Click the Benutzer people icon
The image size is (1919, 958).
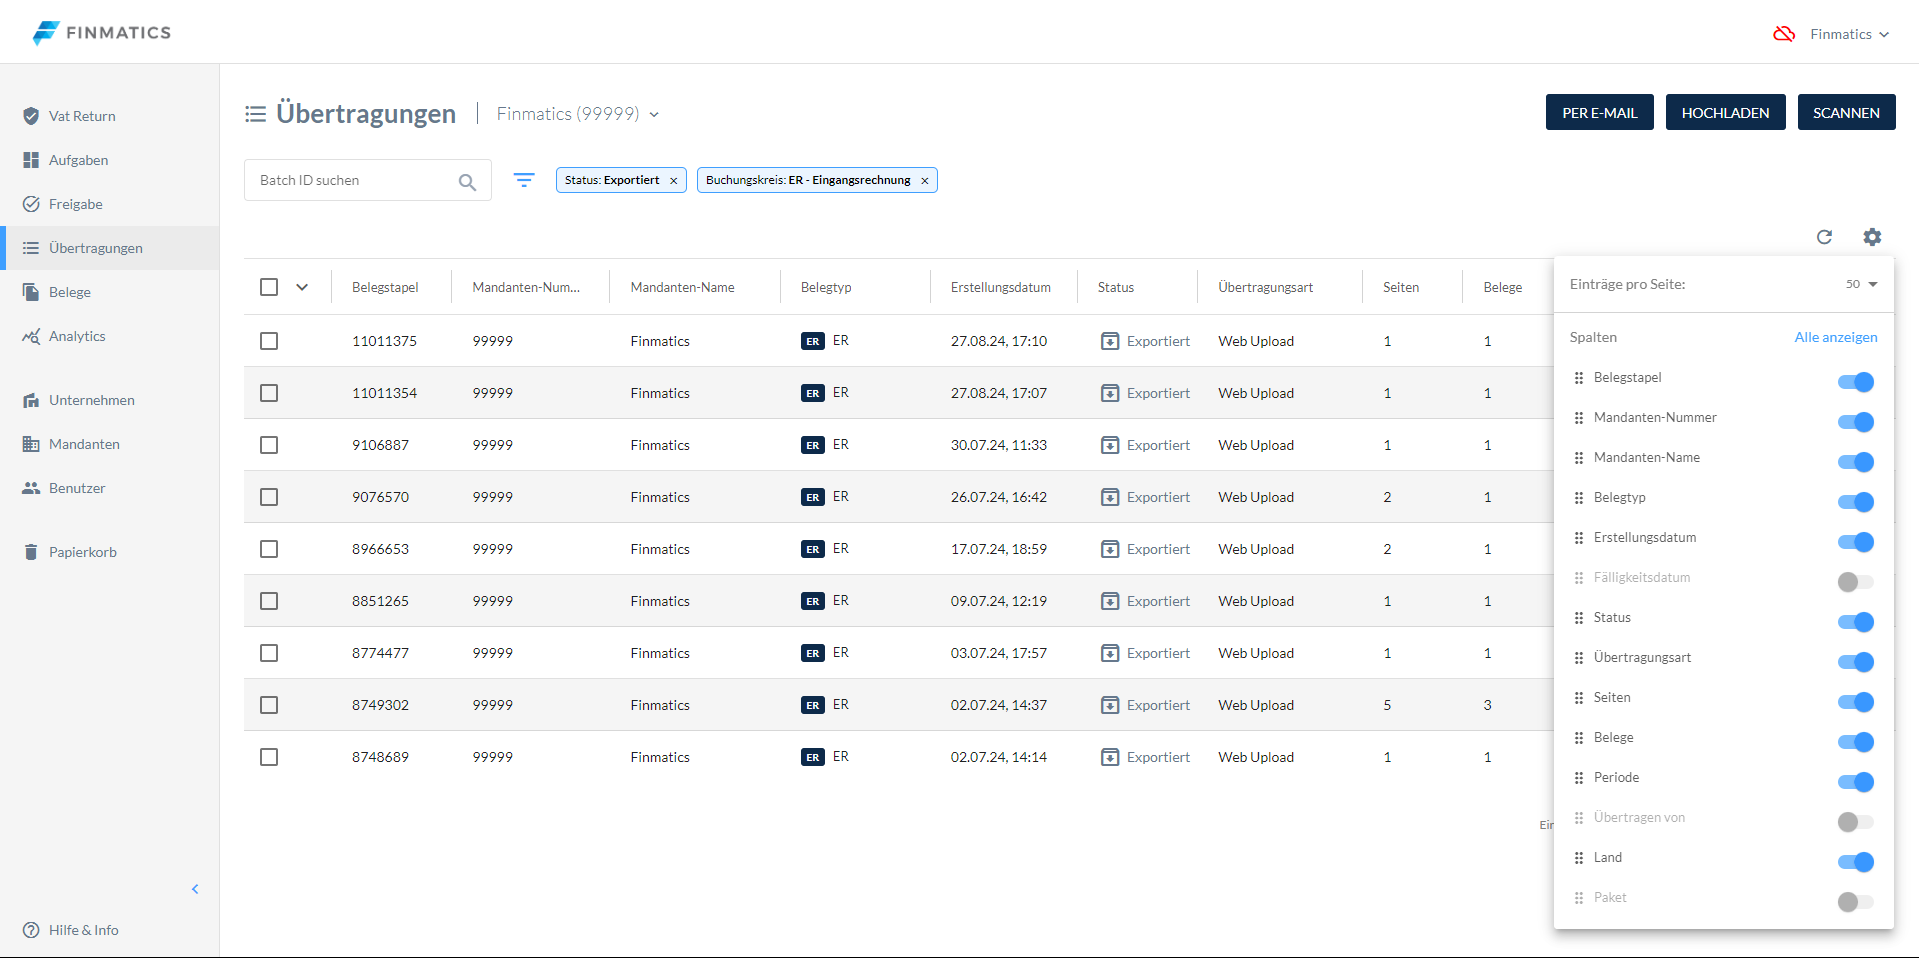pos(31,488)
